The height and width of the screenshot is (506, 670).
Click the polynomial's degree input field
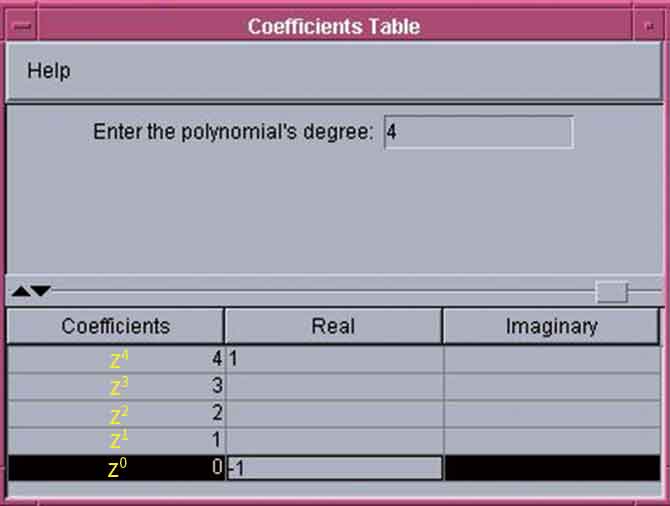[x=478, y=132]
